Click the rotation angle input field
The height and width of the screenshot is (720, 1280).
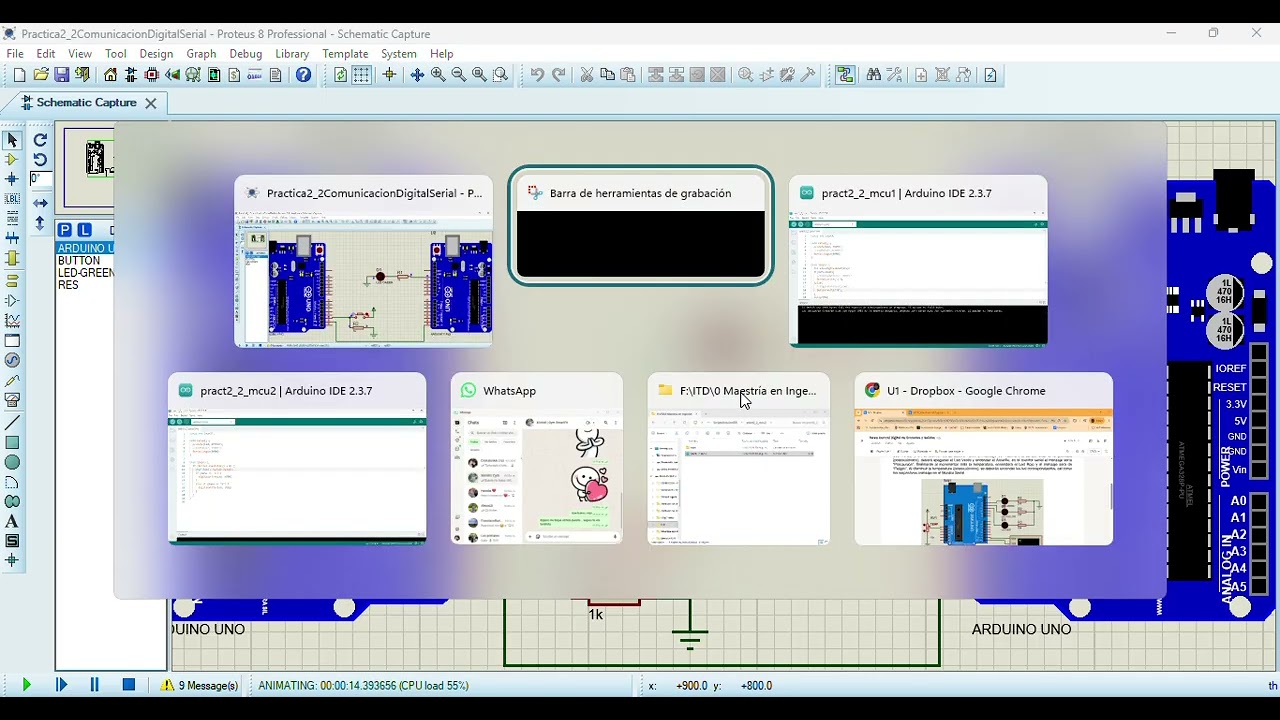point(40,179)
